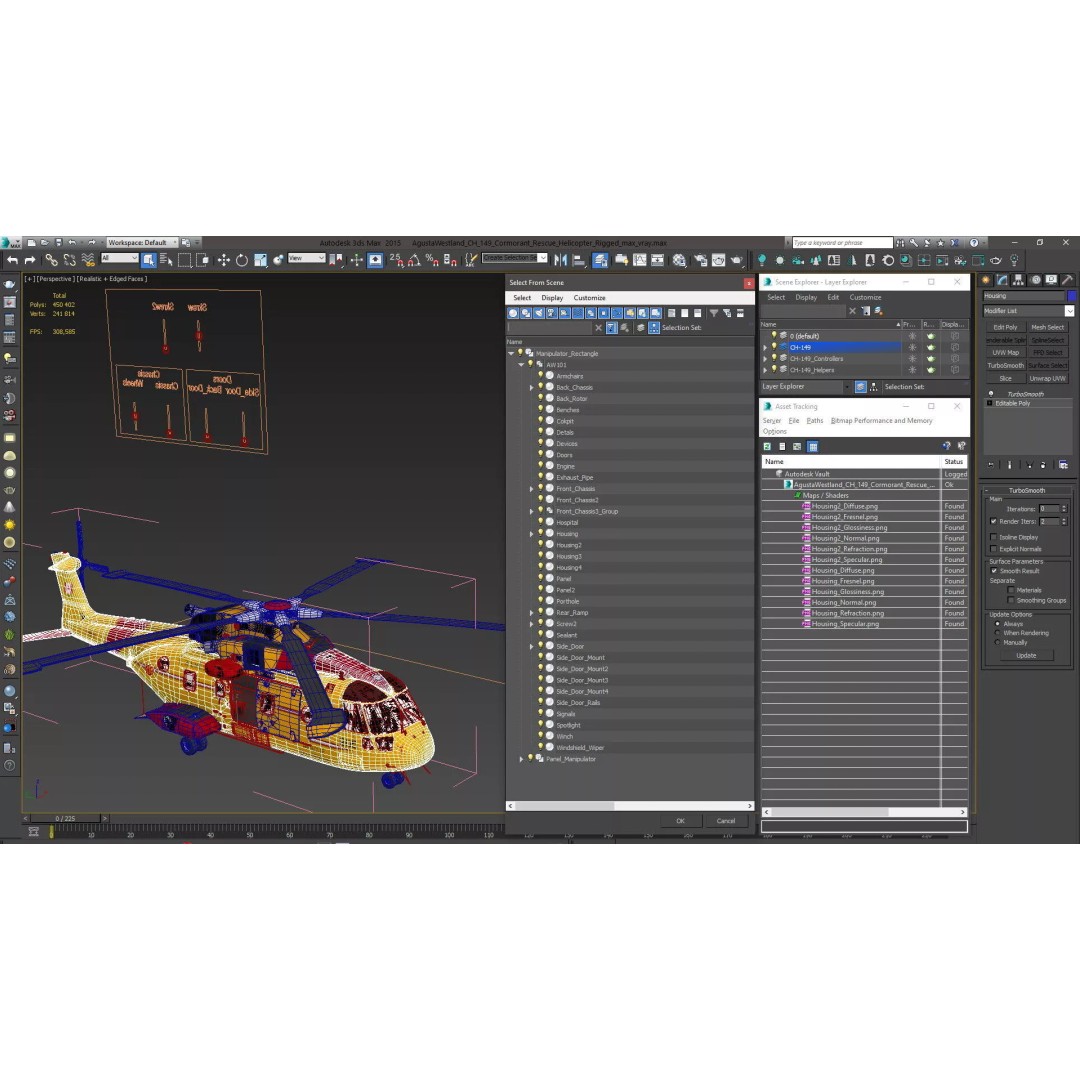Screen dimensions: 1080x1080
Task: Click the Redo arrow in main toolbar
Action: pos(30,260)
